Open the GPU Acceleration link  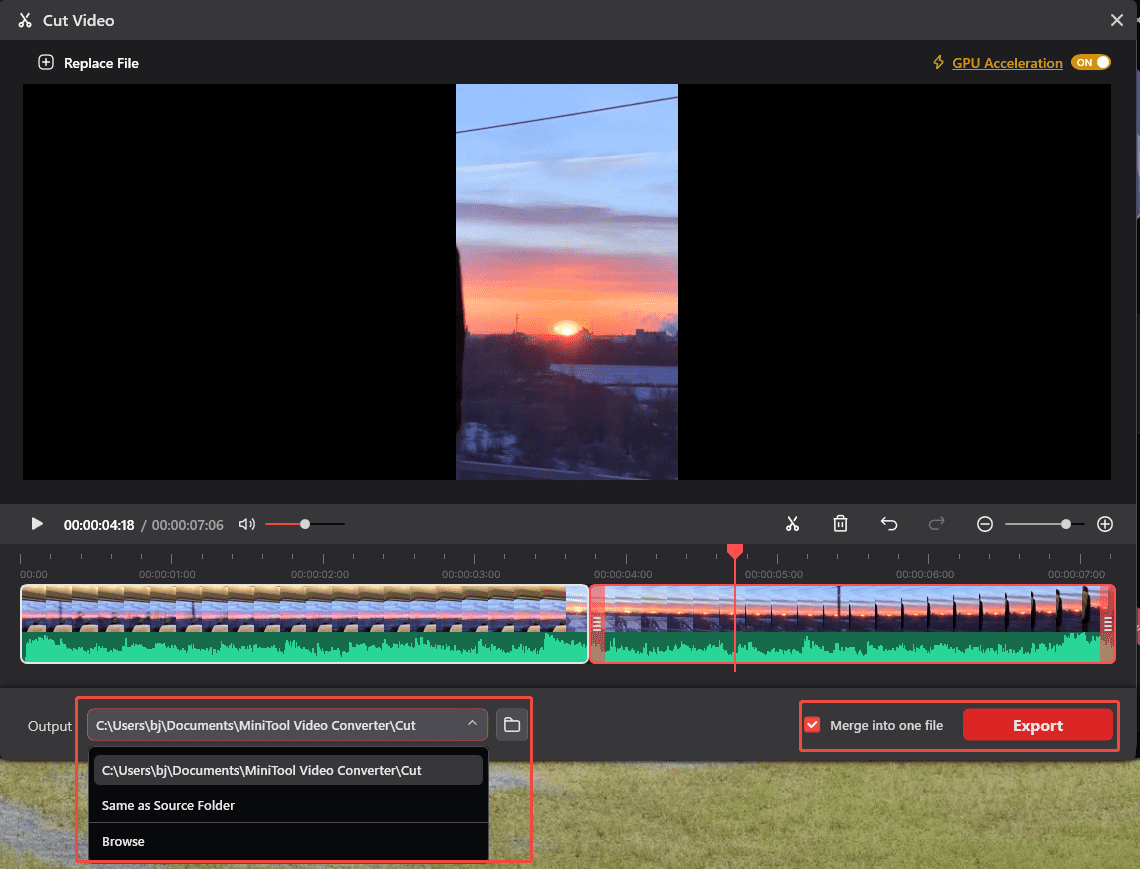pyautogui.click(x=1007, y=63)
